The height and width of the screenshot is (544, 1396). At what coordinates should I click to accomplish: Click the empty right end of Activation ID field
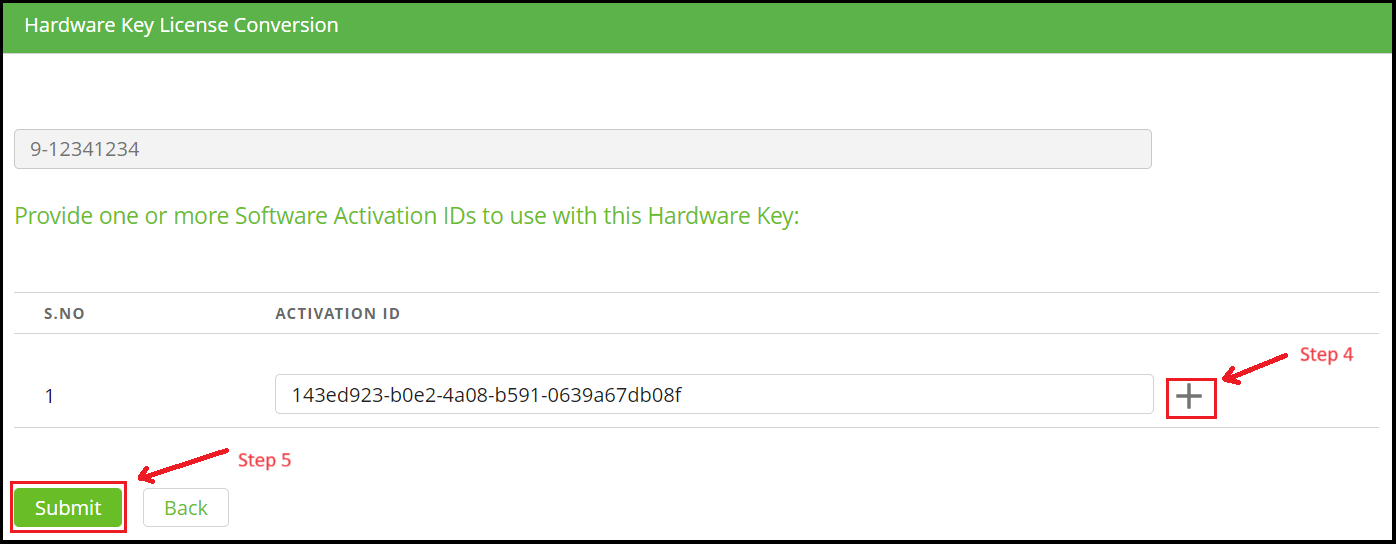pyautogui.click(x=1000, y=395)
